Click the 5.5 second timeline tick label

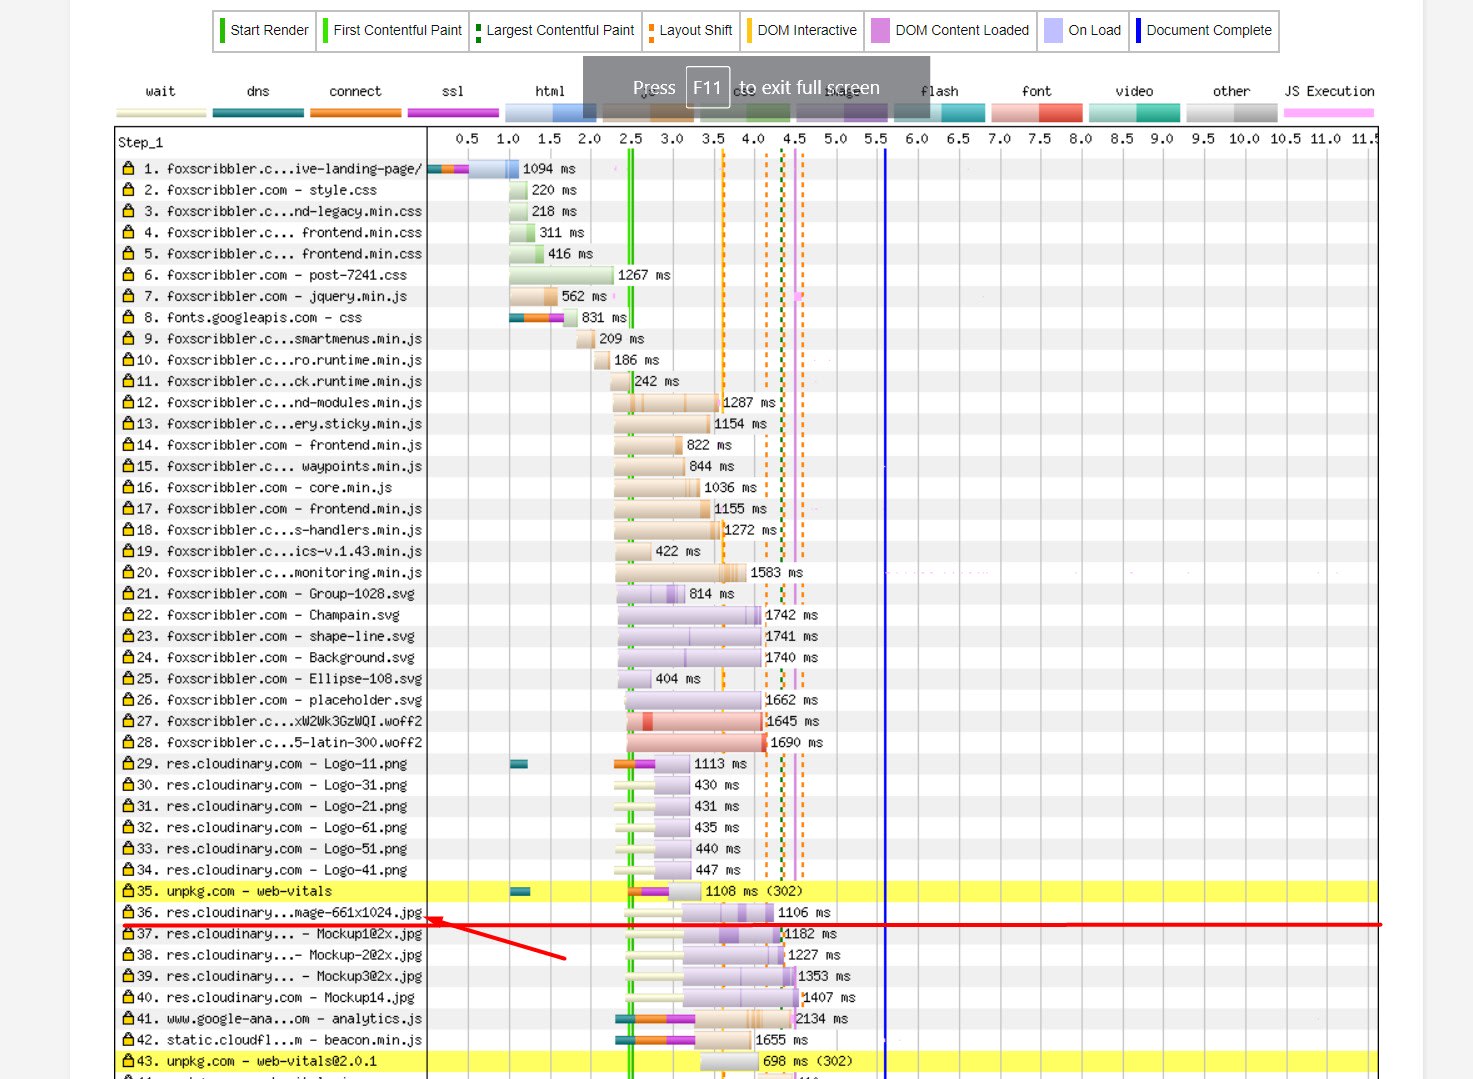[x=876, y=139]
